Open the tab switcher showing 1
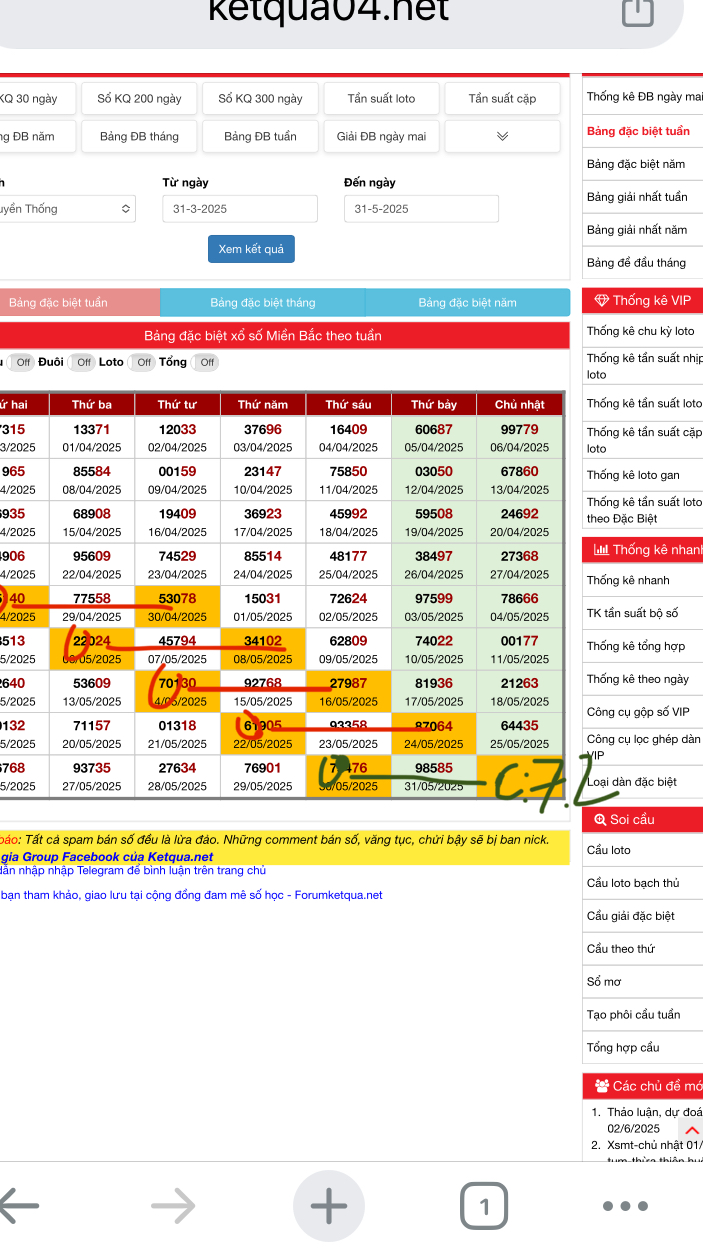The height and width of the screenshot is (1249, 703). pos(484,1206)
